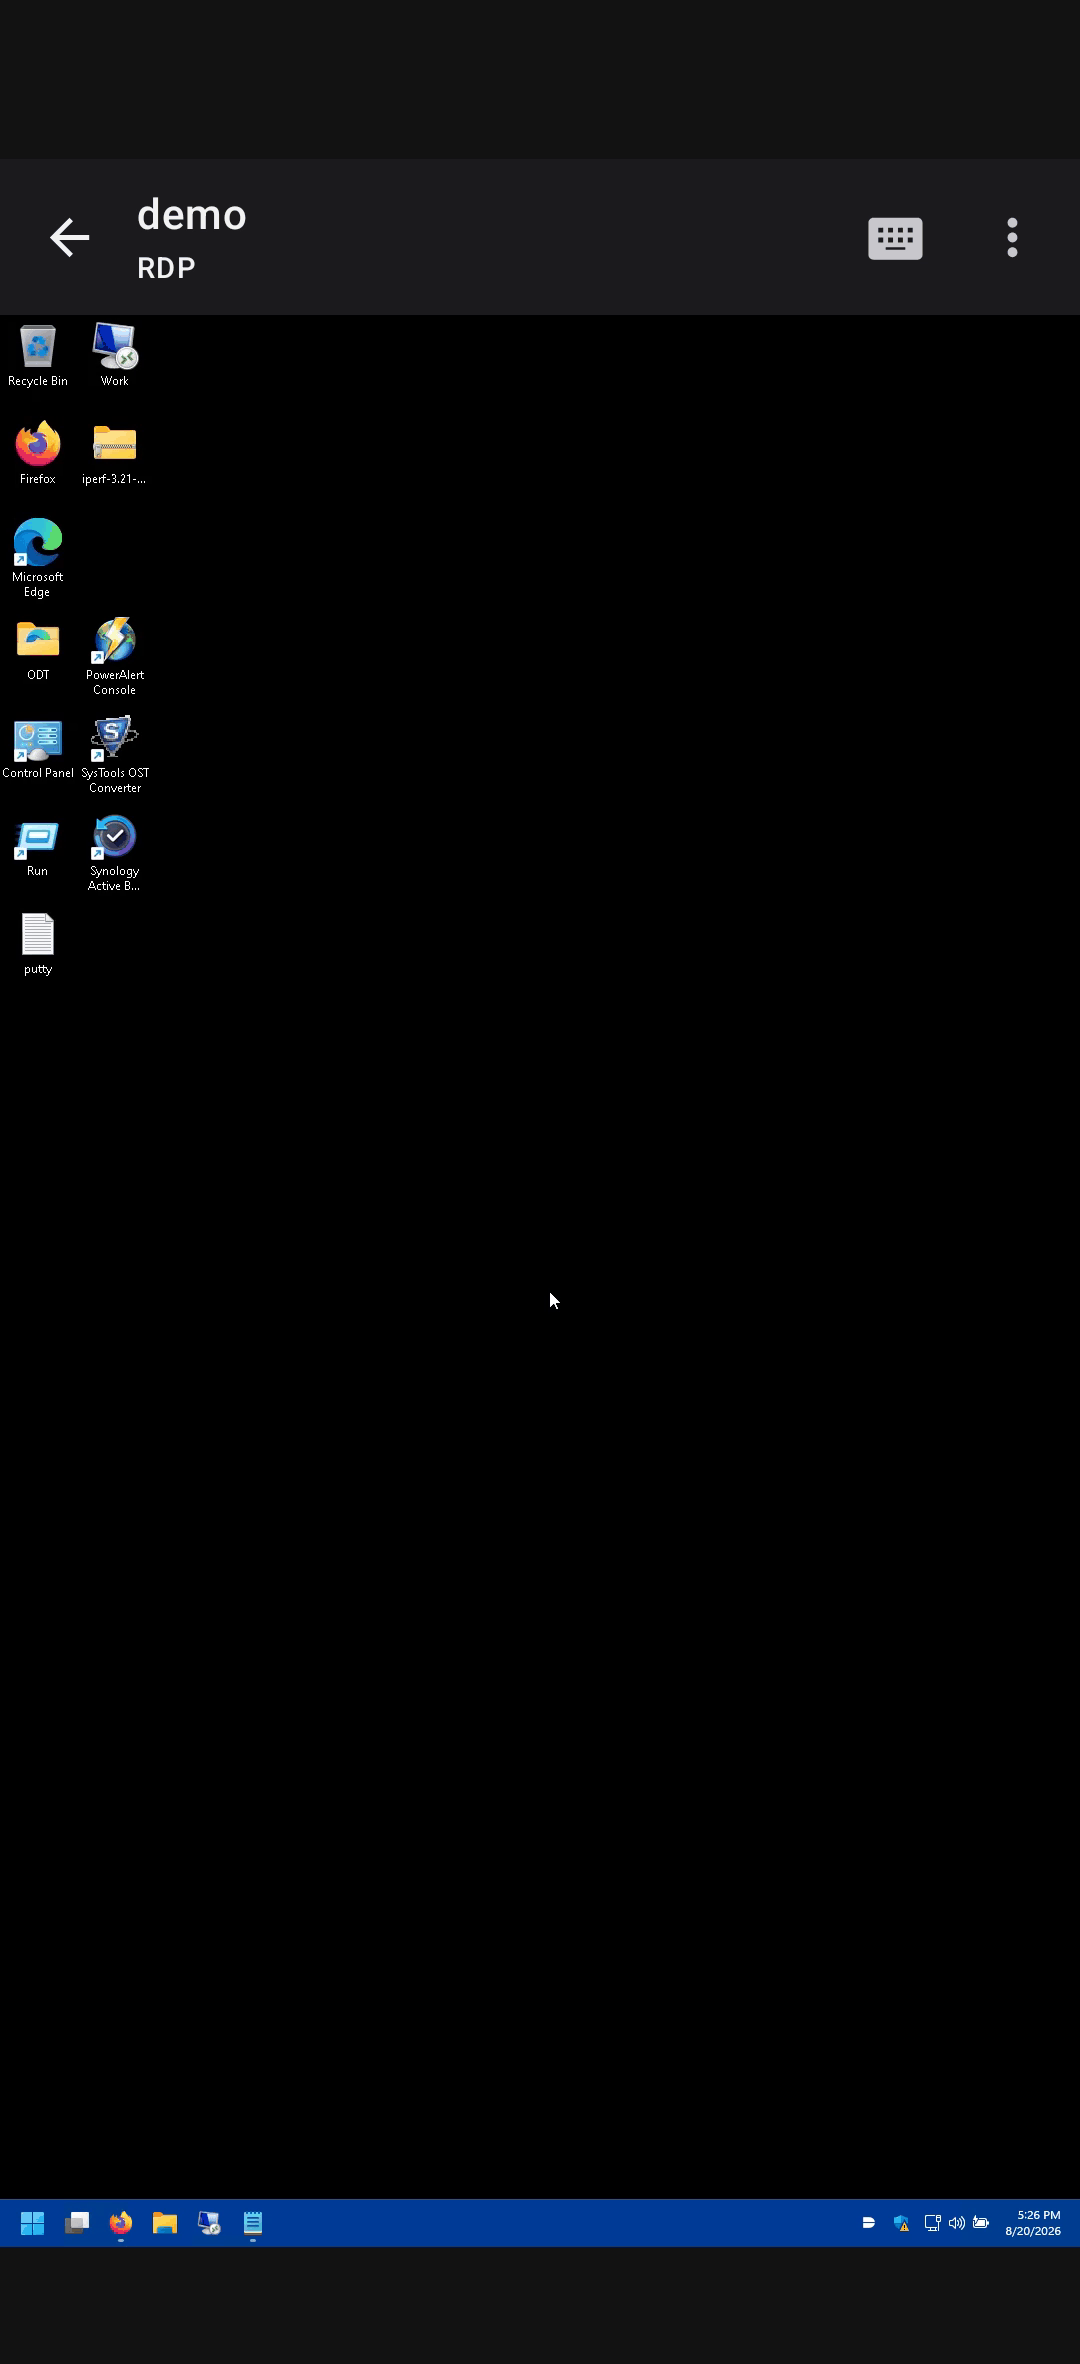Select the Firefox desktop icon
Viewport: 1080px width, 2364px height.
[38, 454]
